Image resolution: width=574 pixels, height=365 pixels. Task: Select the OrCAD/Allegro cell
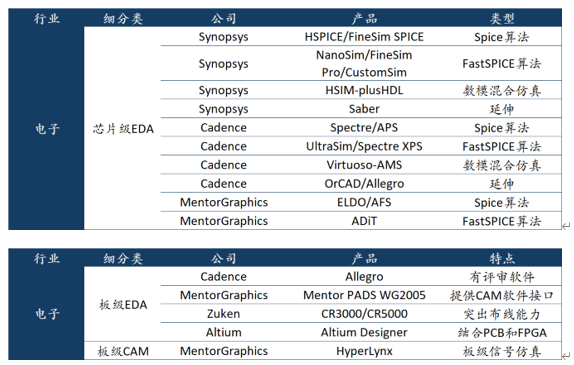pyautogui.click(x=364, y=183)
